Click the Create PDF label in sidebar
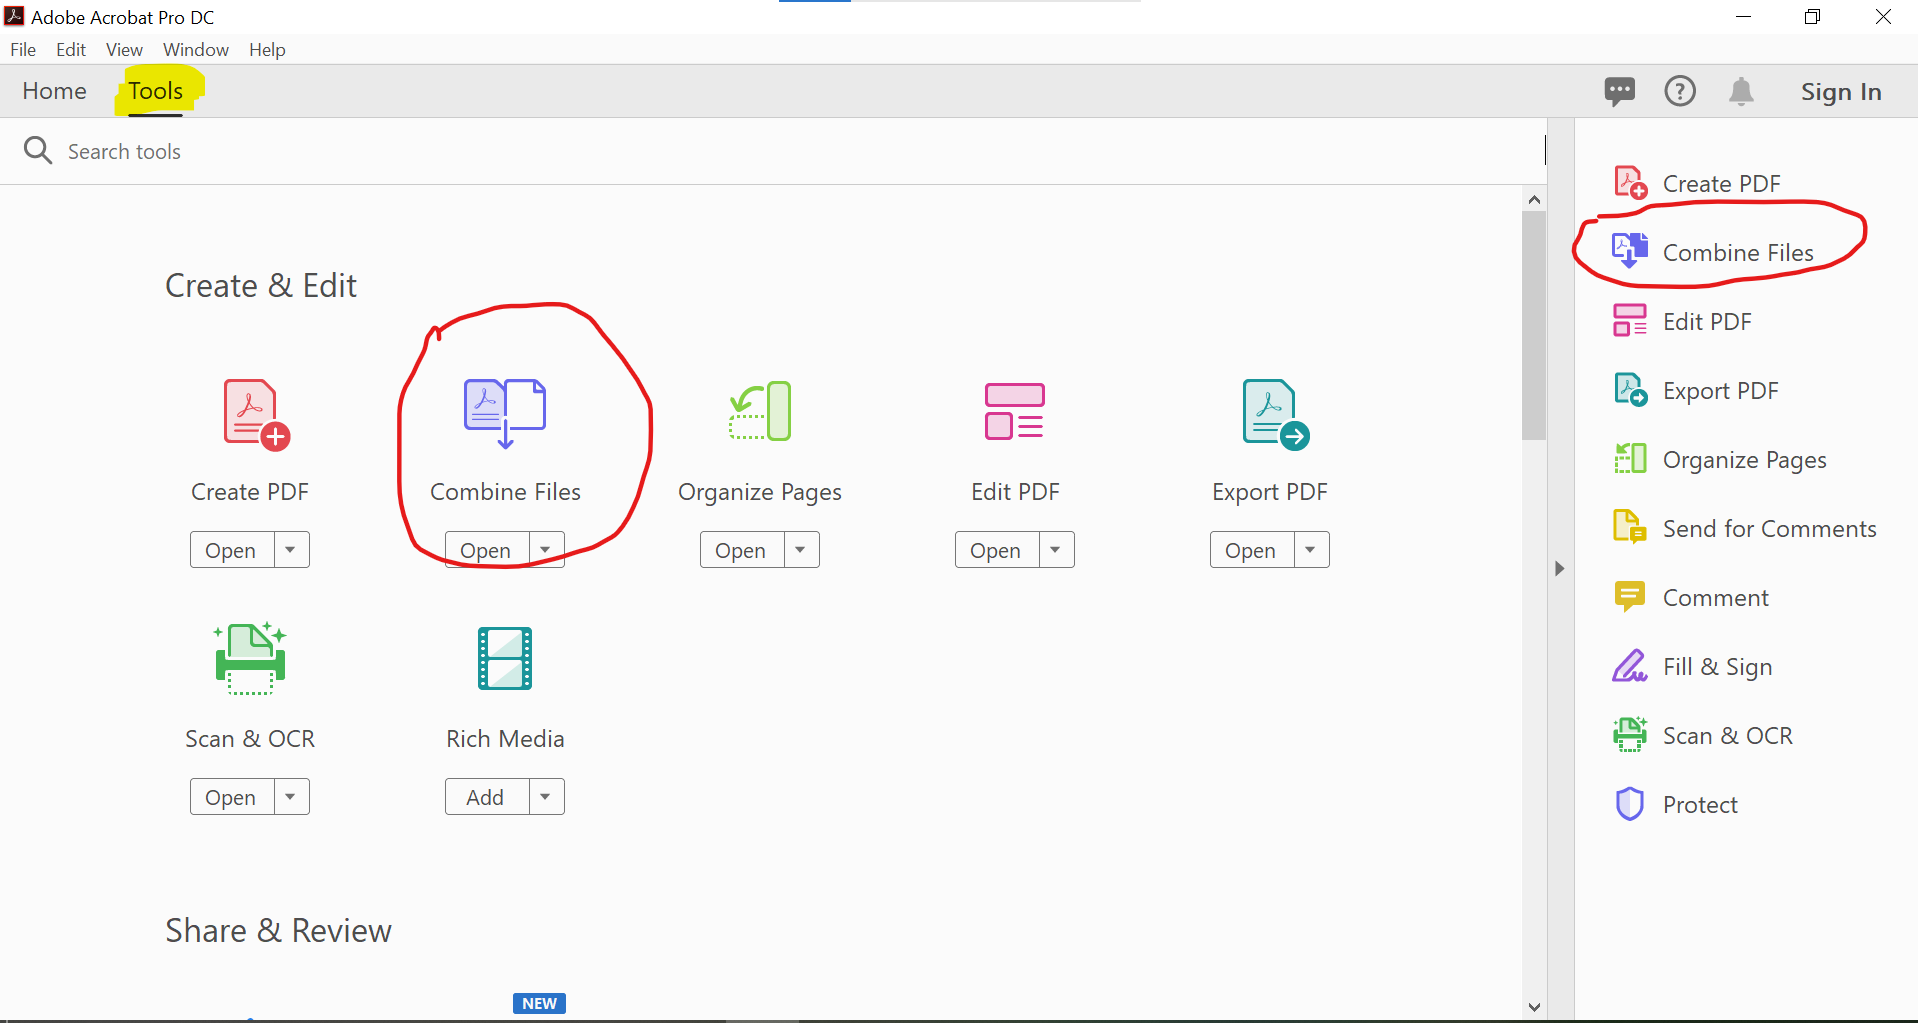 1721,183
